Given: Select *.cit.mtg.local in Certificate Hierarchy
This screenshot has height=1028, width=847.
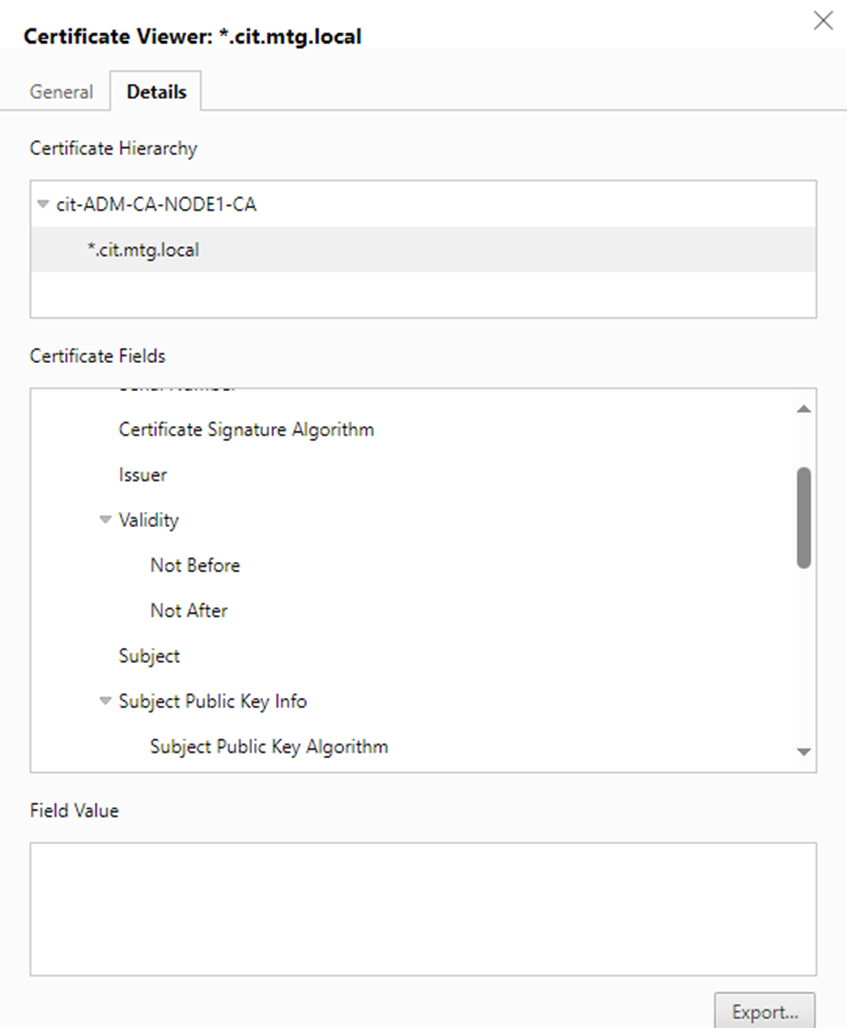Looking at the screenshot, I should [x=142, y=249].
